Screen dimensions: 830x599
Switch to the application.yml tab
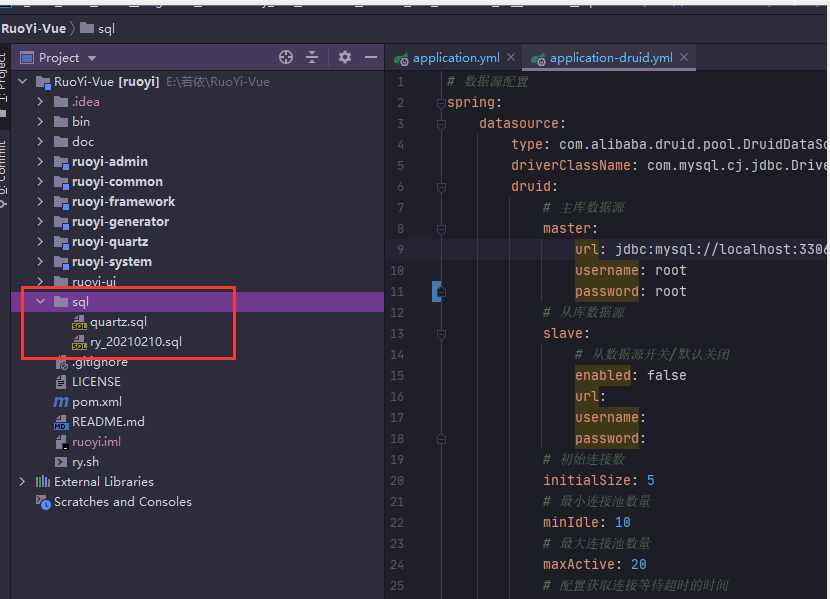point(456,58)
